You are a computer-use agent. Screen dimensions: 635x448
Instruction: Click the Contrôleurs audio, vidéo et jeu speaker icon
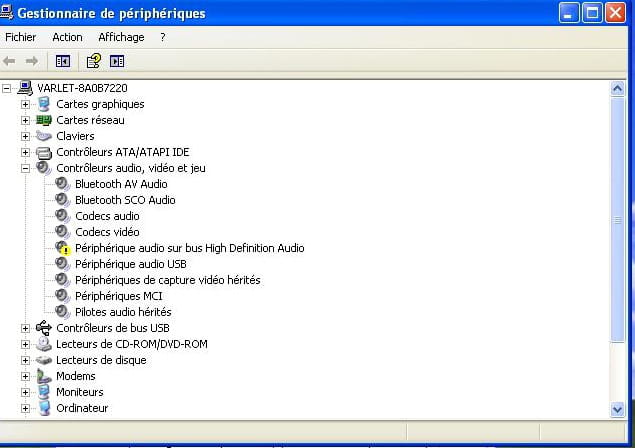(x=43, y=168)
